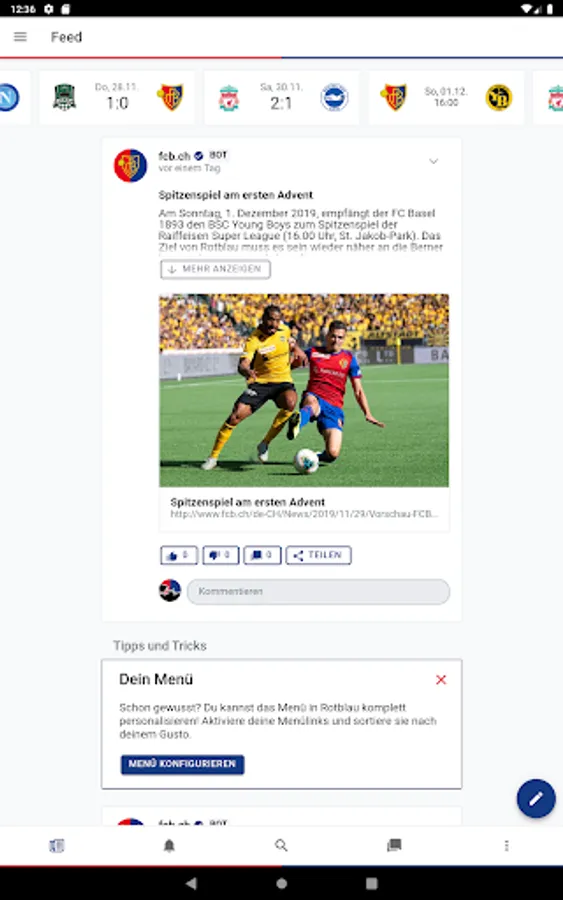Screen dimensions: 563x900
Task: Open chat messages icon in bottom bar
Action: point(394,845)
